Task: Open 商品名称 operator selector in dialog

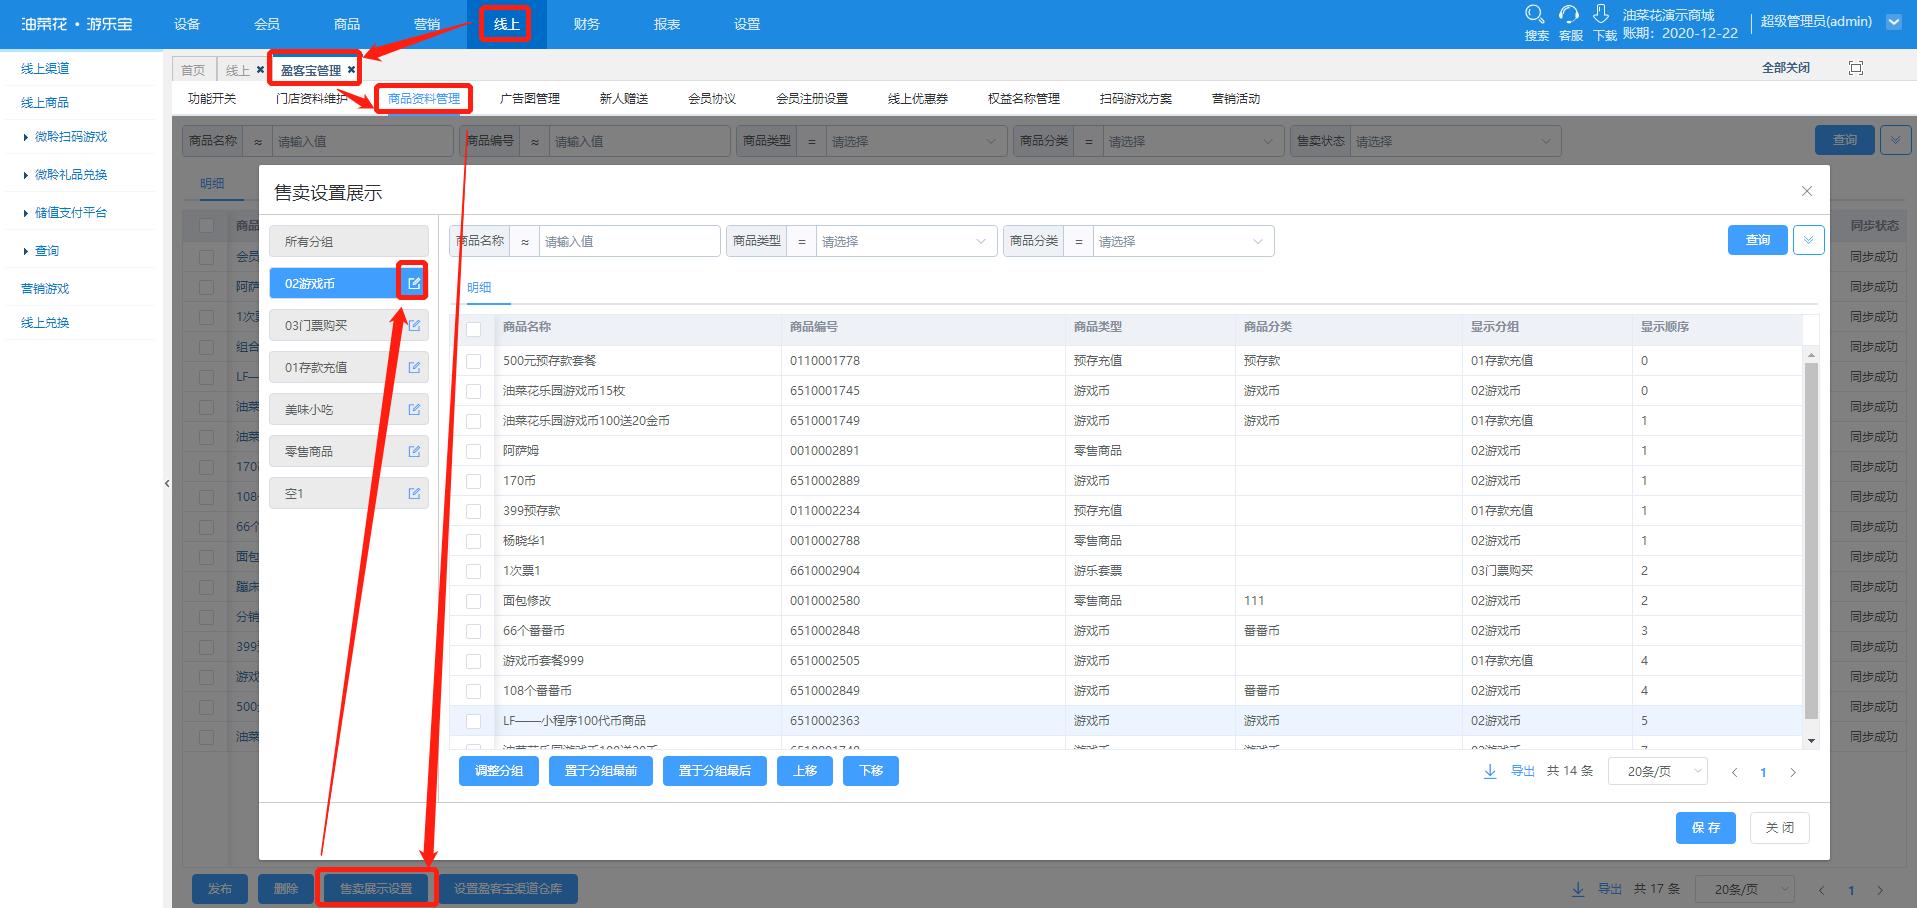Action: coord(525,241)
